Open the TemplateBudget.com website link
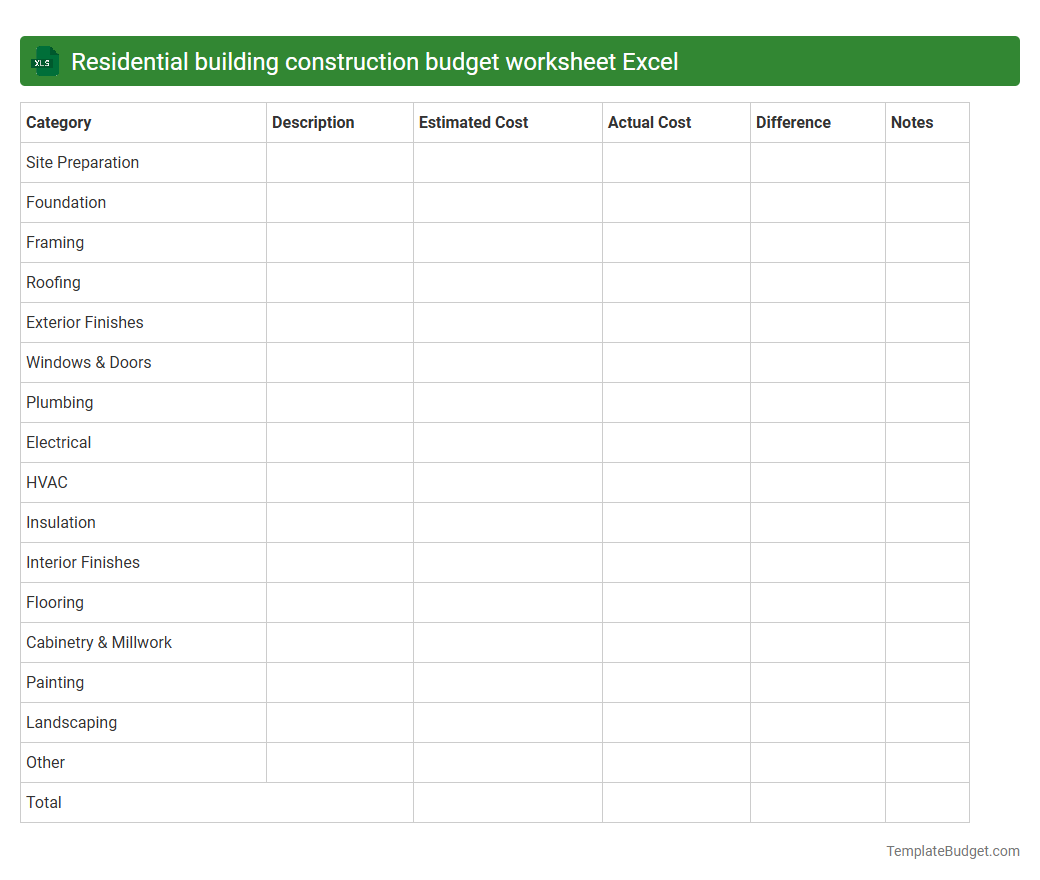Image resolution: width=1040 pixels, height=880 pixels. click(x=952, y=851)
